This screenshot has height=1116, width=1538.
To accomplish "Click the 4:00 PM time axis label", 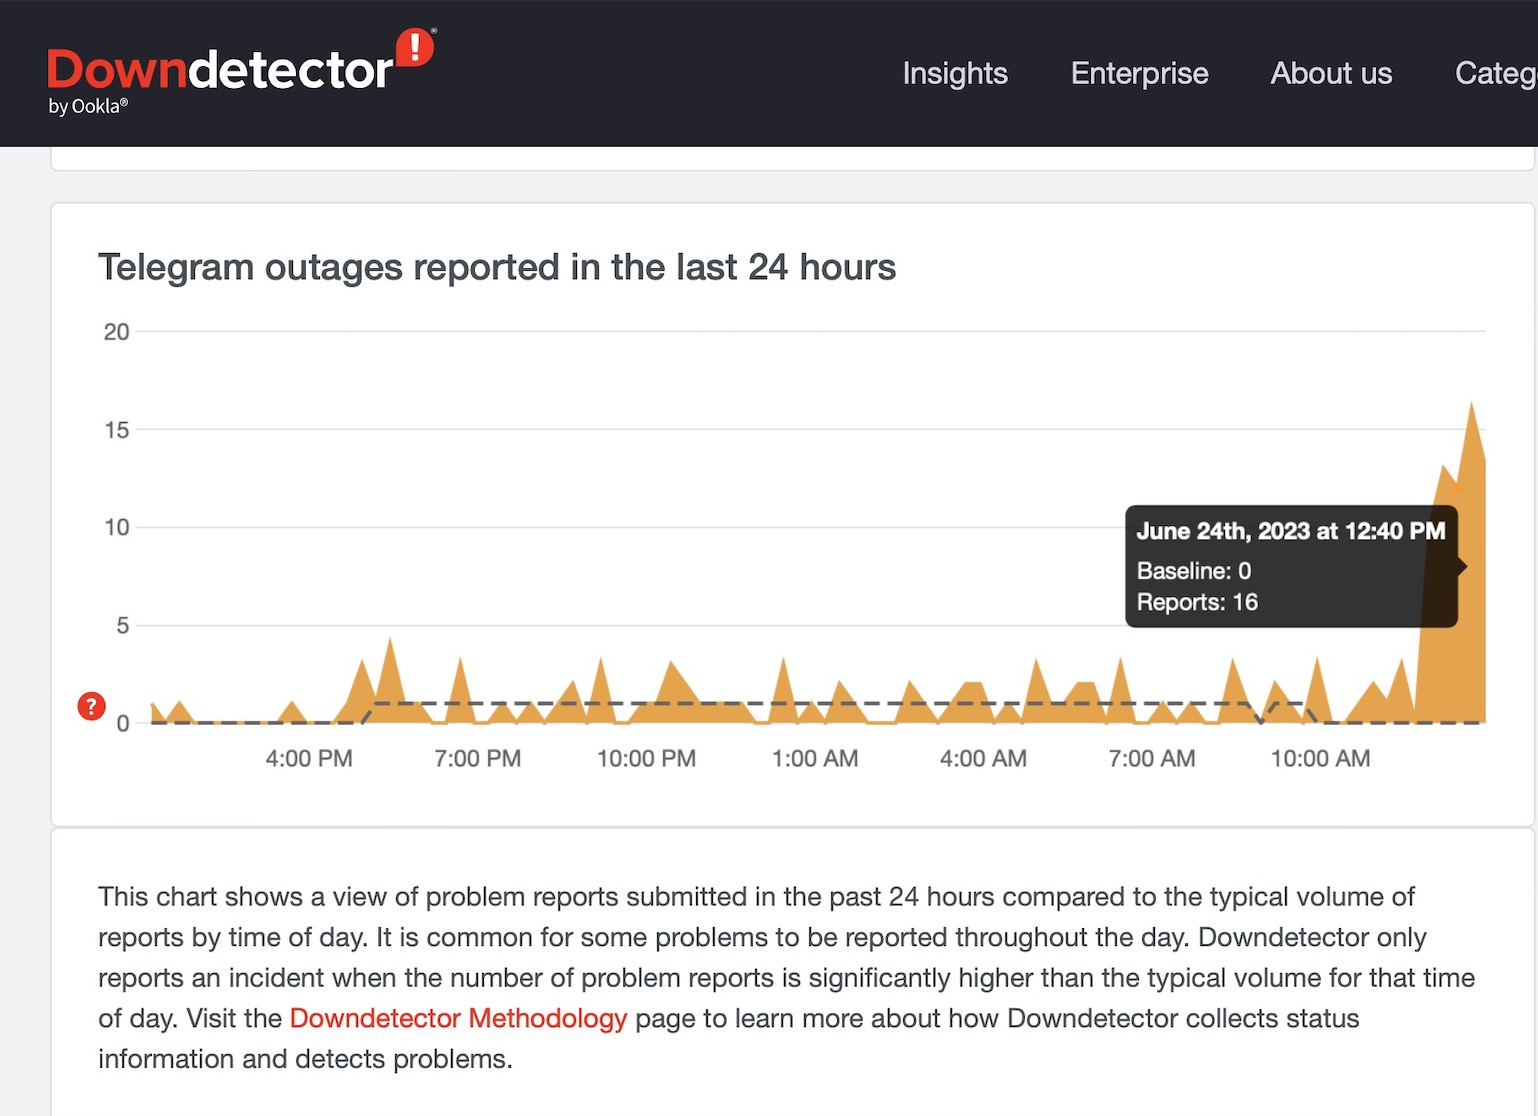I will coord(309,759).
